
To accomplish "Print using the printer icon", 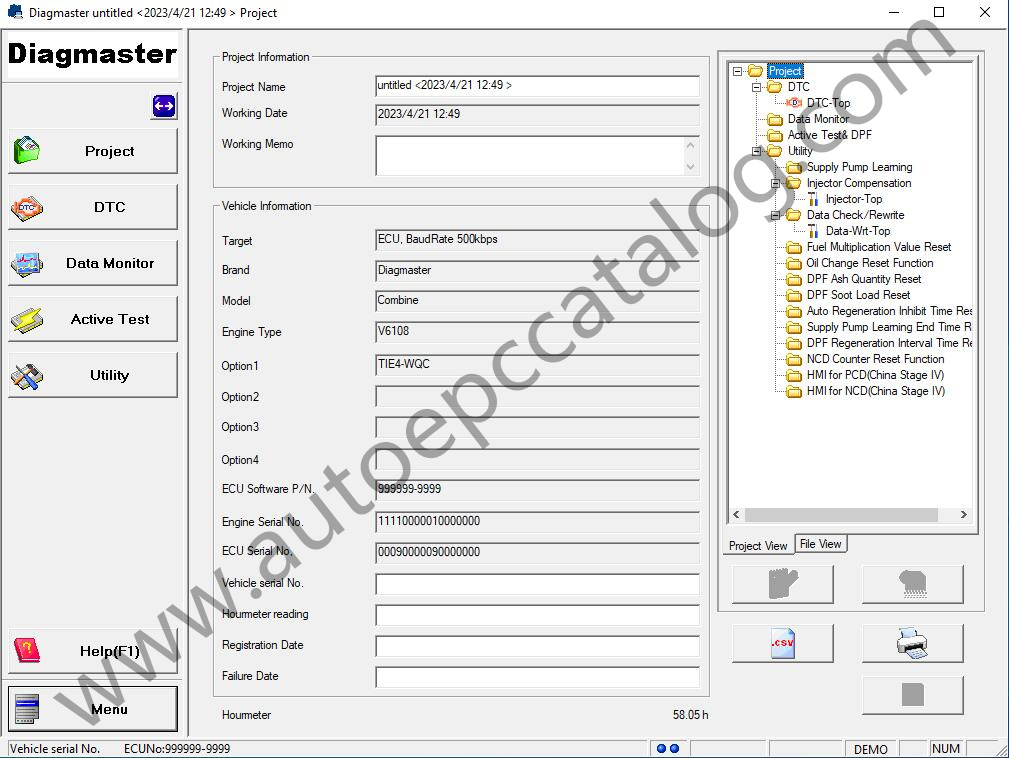I will tap(912, 643).
